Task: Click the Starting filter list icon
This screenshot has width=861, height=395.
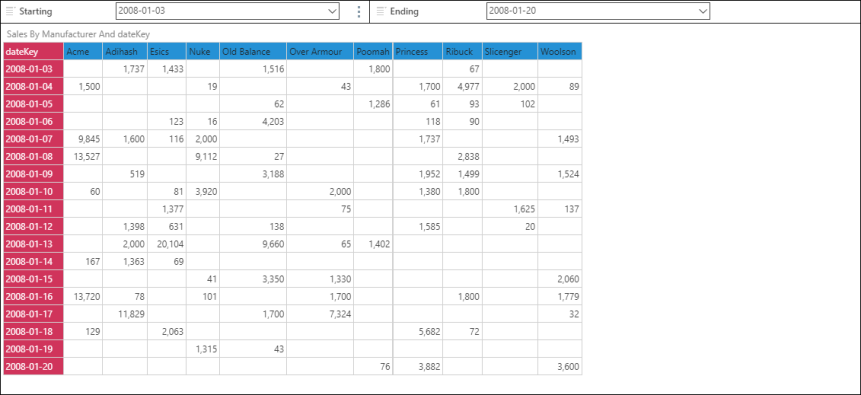Action: point(10,11)
